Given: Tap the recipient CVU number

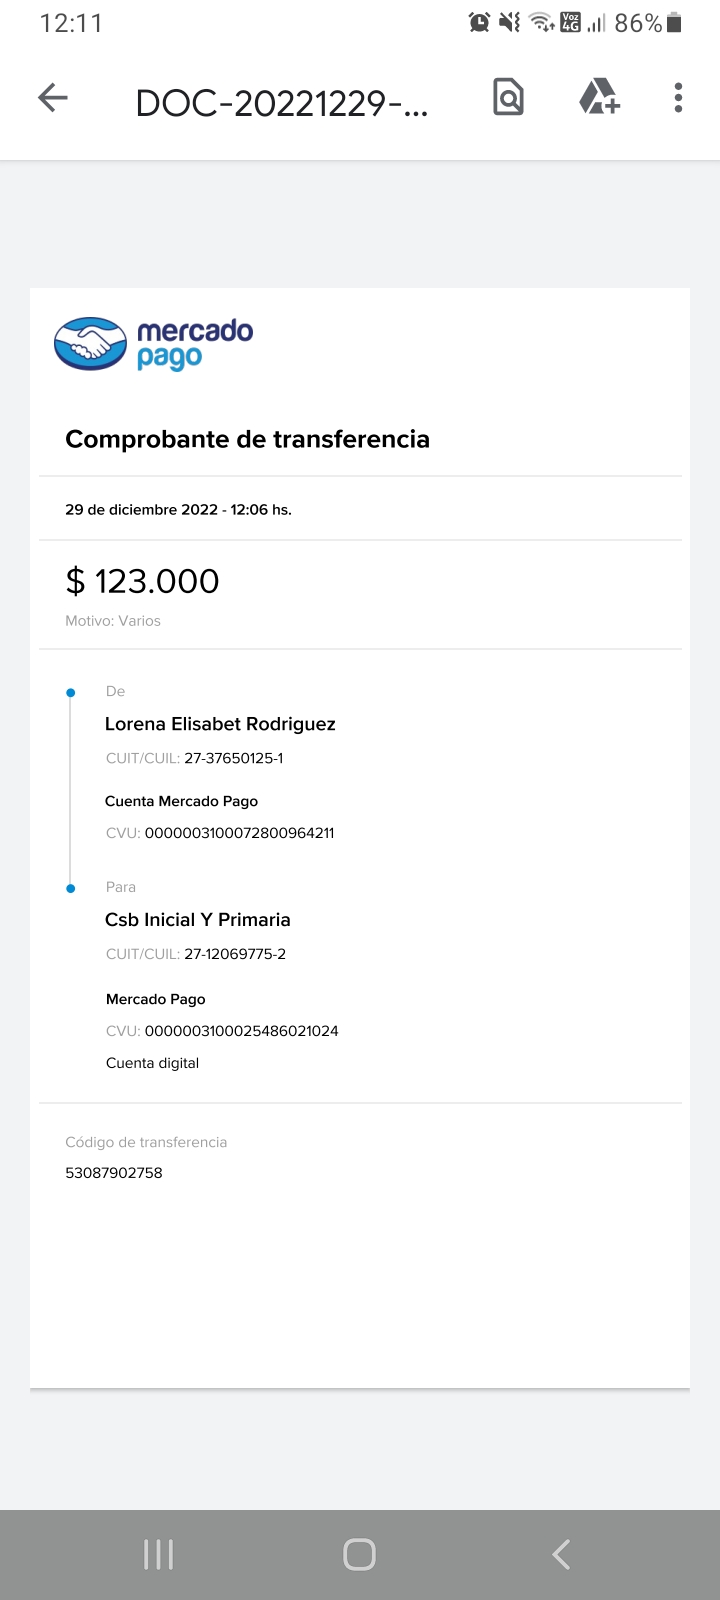Looking at the screenshot, I should (241, 1031).
